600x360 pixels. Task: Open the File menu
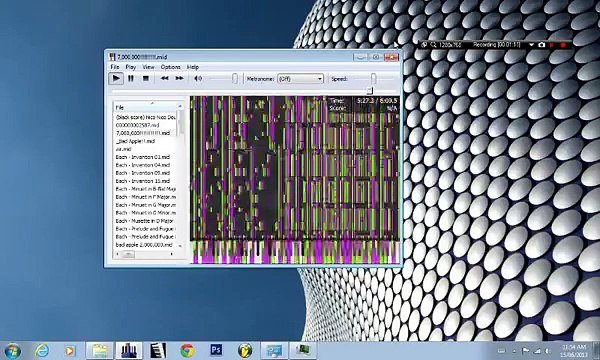[x=115, y=67]
